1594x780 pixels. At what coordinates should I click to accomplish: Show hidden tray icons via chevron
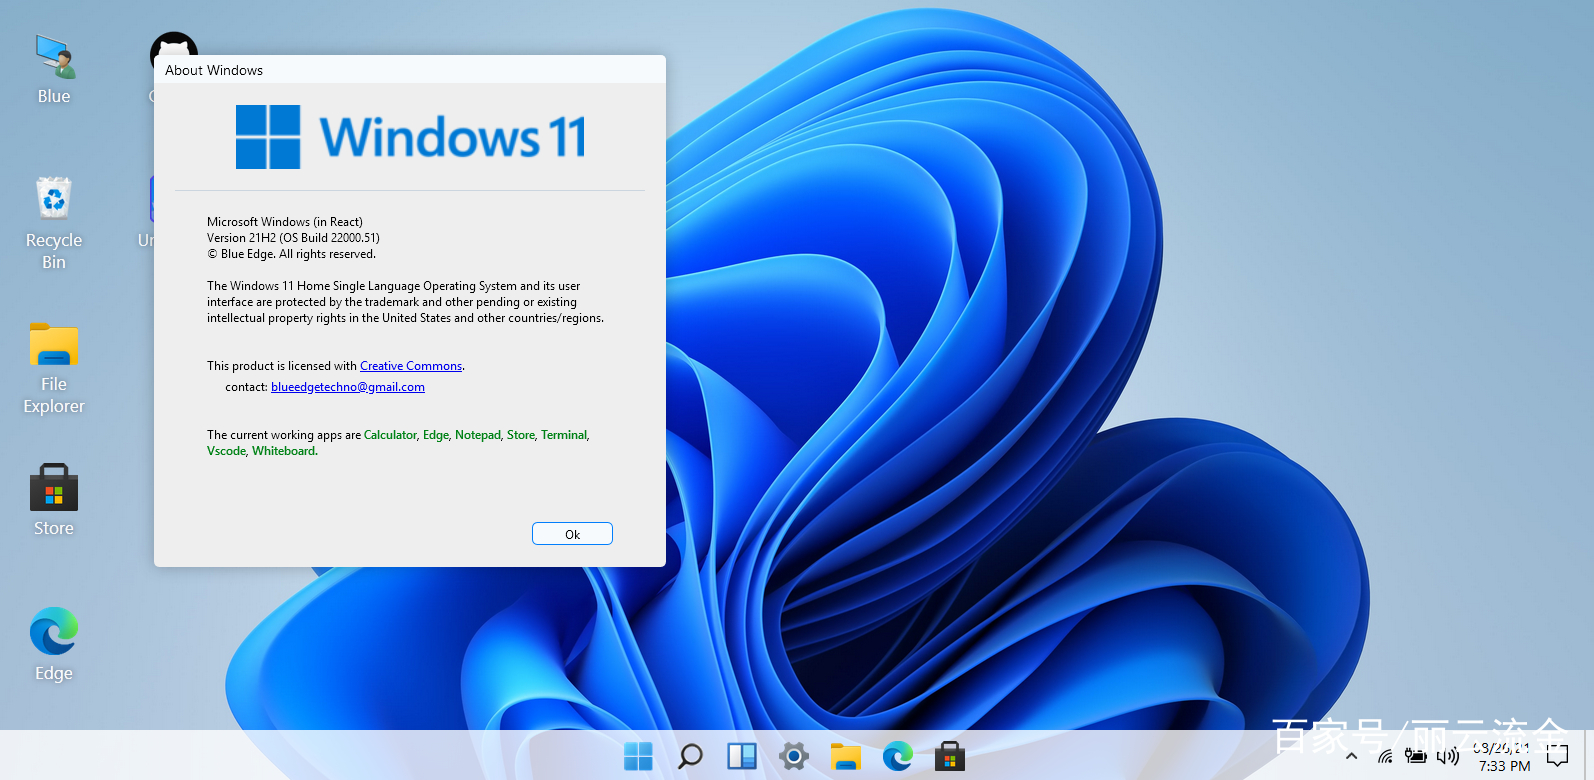(1351, 757)
